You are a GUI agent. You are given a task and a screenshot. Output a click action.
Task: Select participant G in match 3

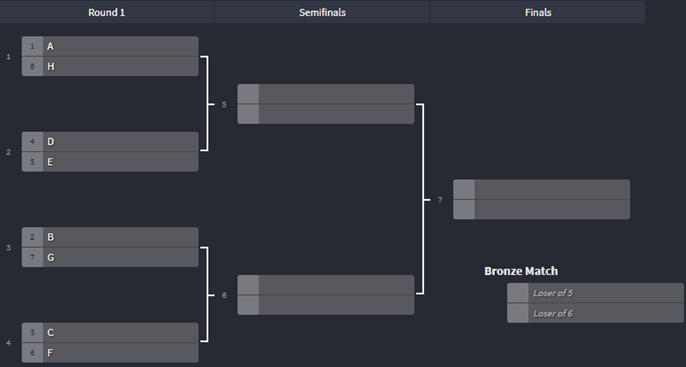(110, 257)
